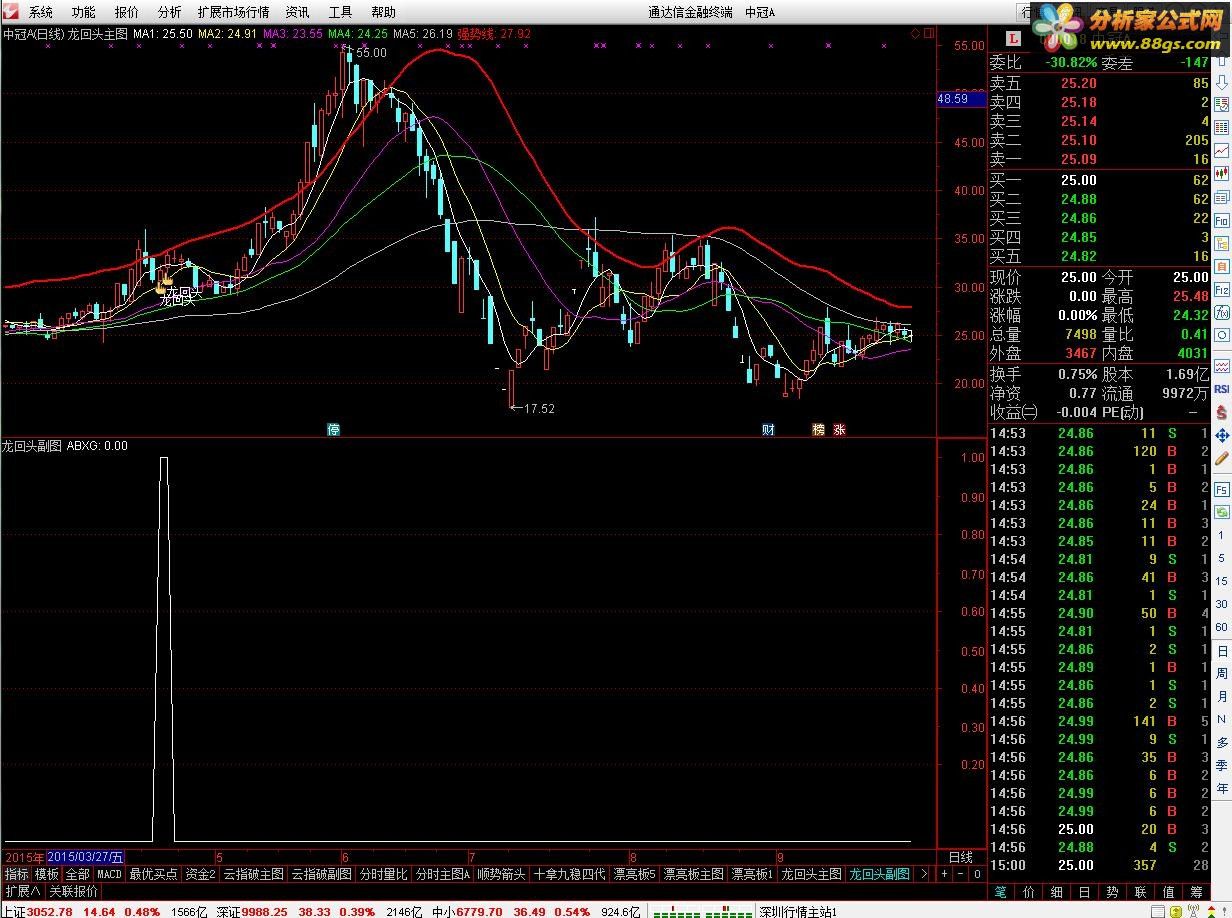Screen dimensions: 1232x918
Task: Select the pencil drawing tool icon
Action: point(1221,458)
